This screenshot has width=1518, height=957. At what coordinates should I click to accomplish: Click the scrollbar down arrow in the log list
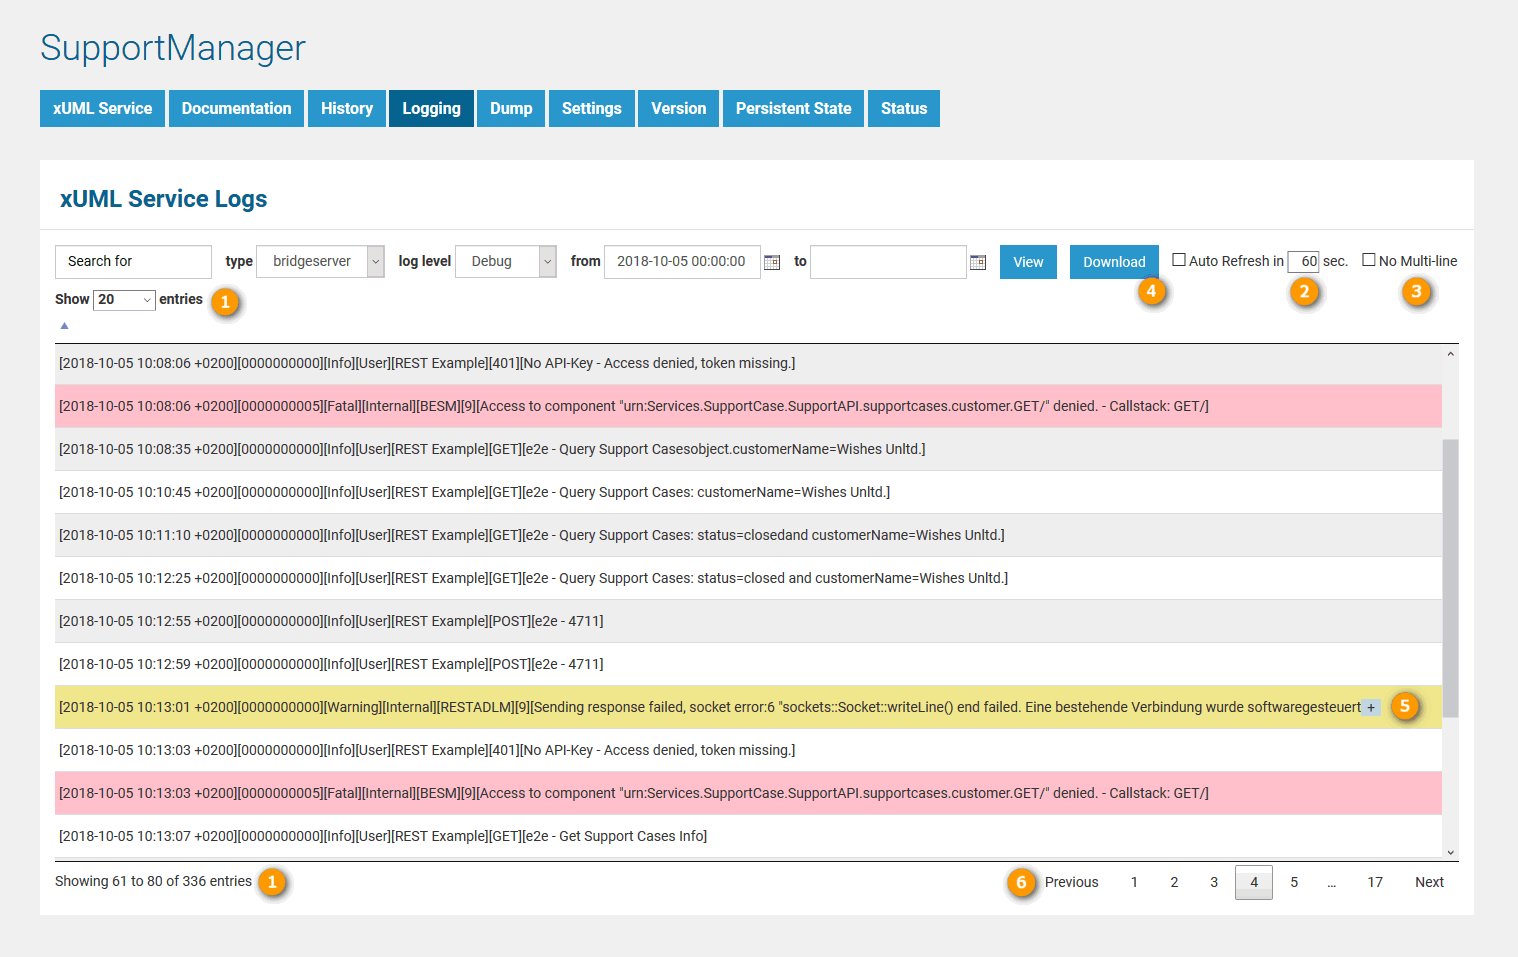click(1450, 852)
